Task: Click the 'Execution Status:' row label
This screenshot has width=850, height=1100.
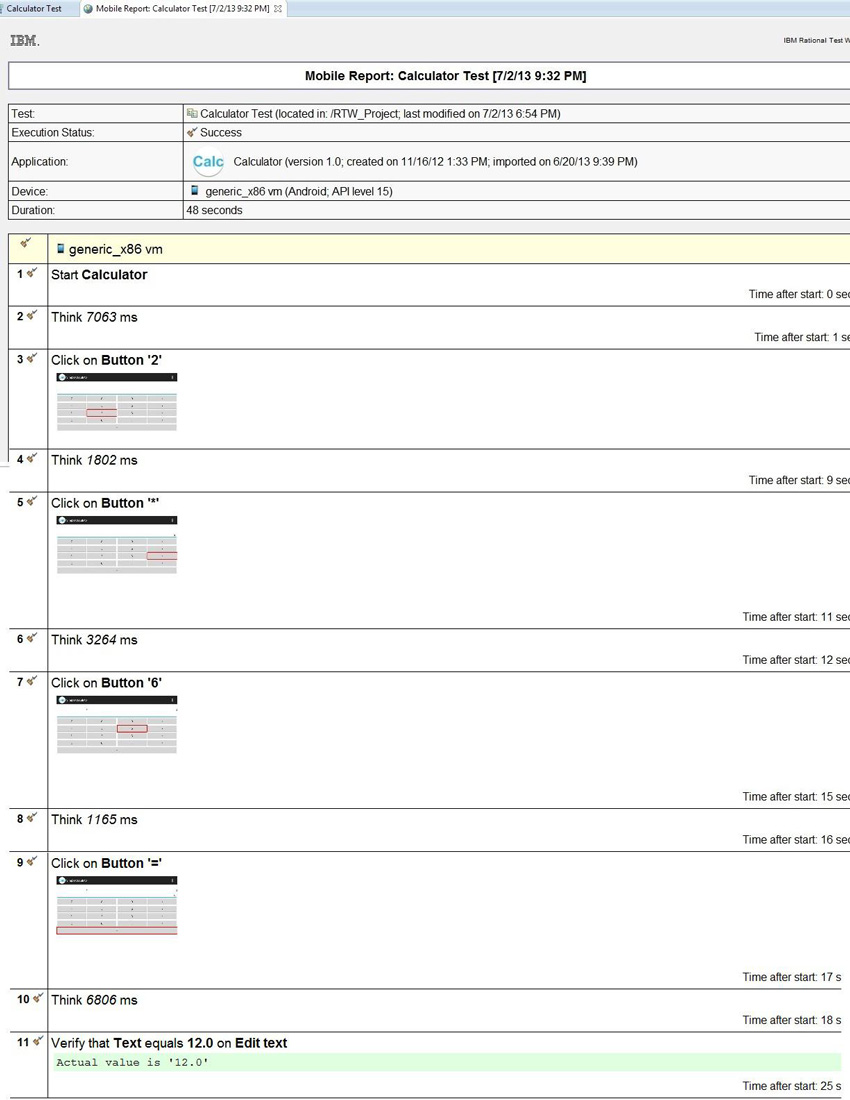Action: point(53,133)
